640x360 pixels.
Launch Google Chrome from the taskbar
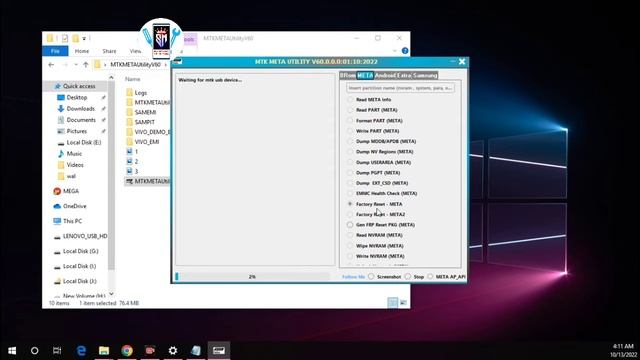pyautogui.click(x=127, y=351)
